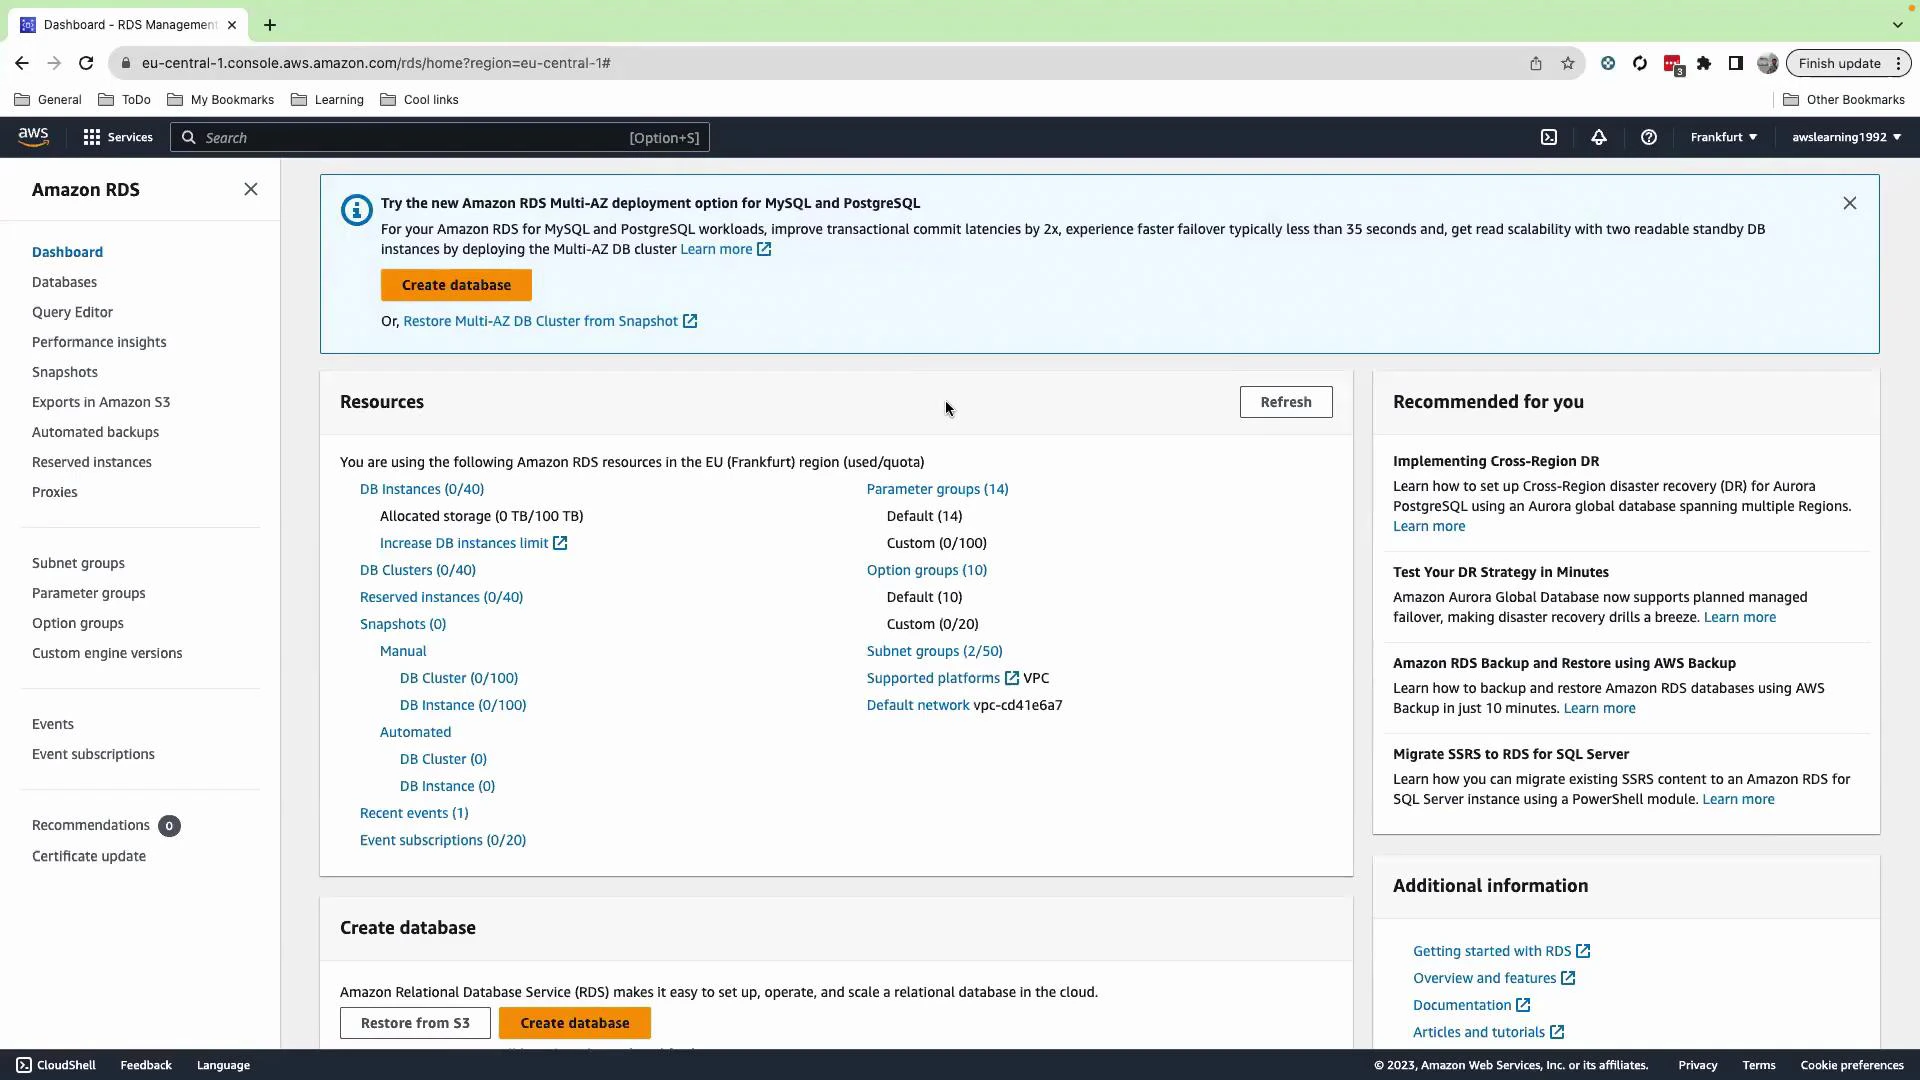Click external icon beside Increase DB instances limit
This screenshot has height=1080, width=1920.
560,543
